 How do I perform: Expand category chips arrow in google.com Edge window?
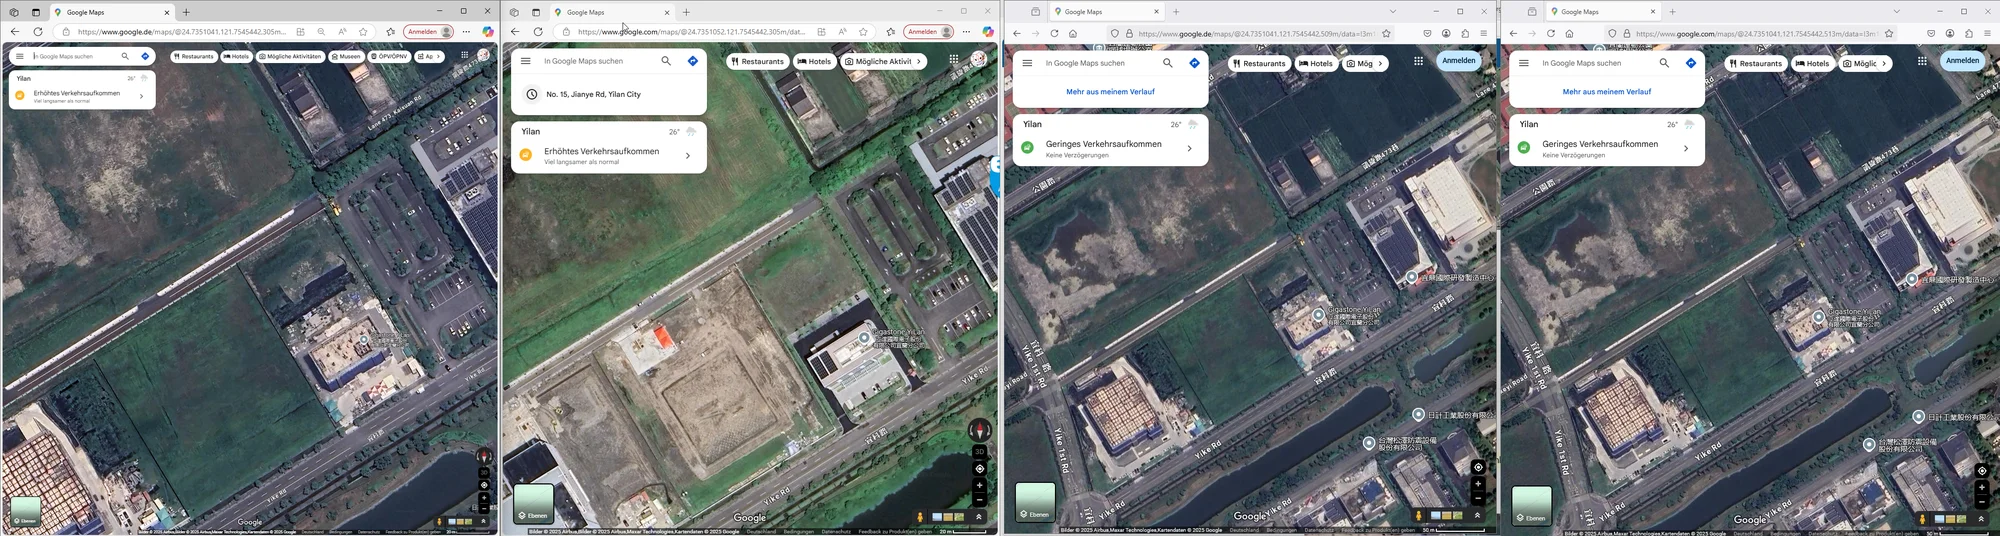(919, 61)
